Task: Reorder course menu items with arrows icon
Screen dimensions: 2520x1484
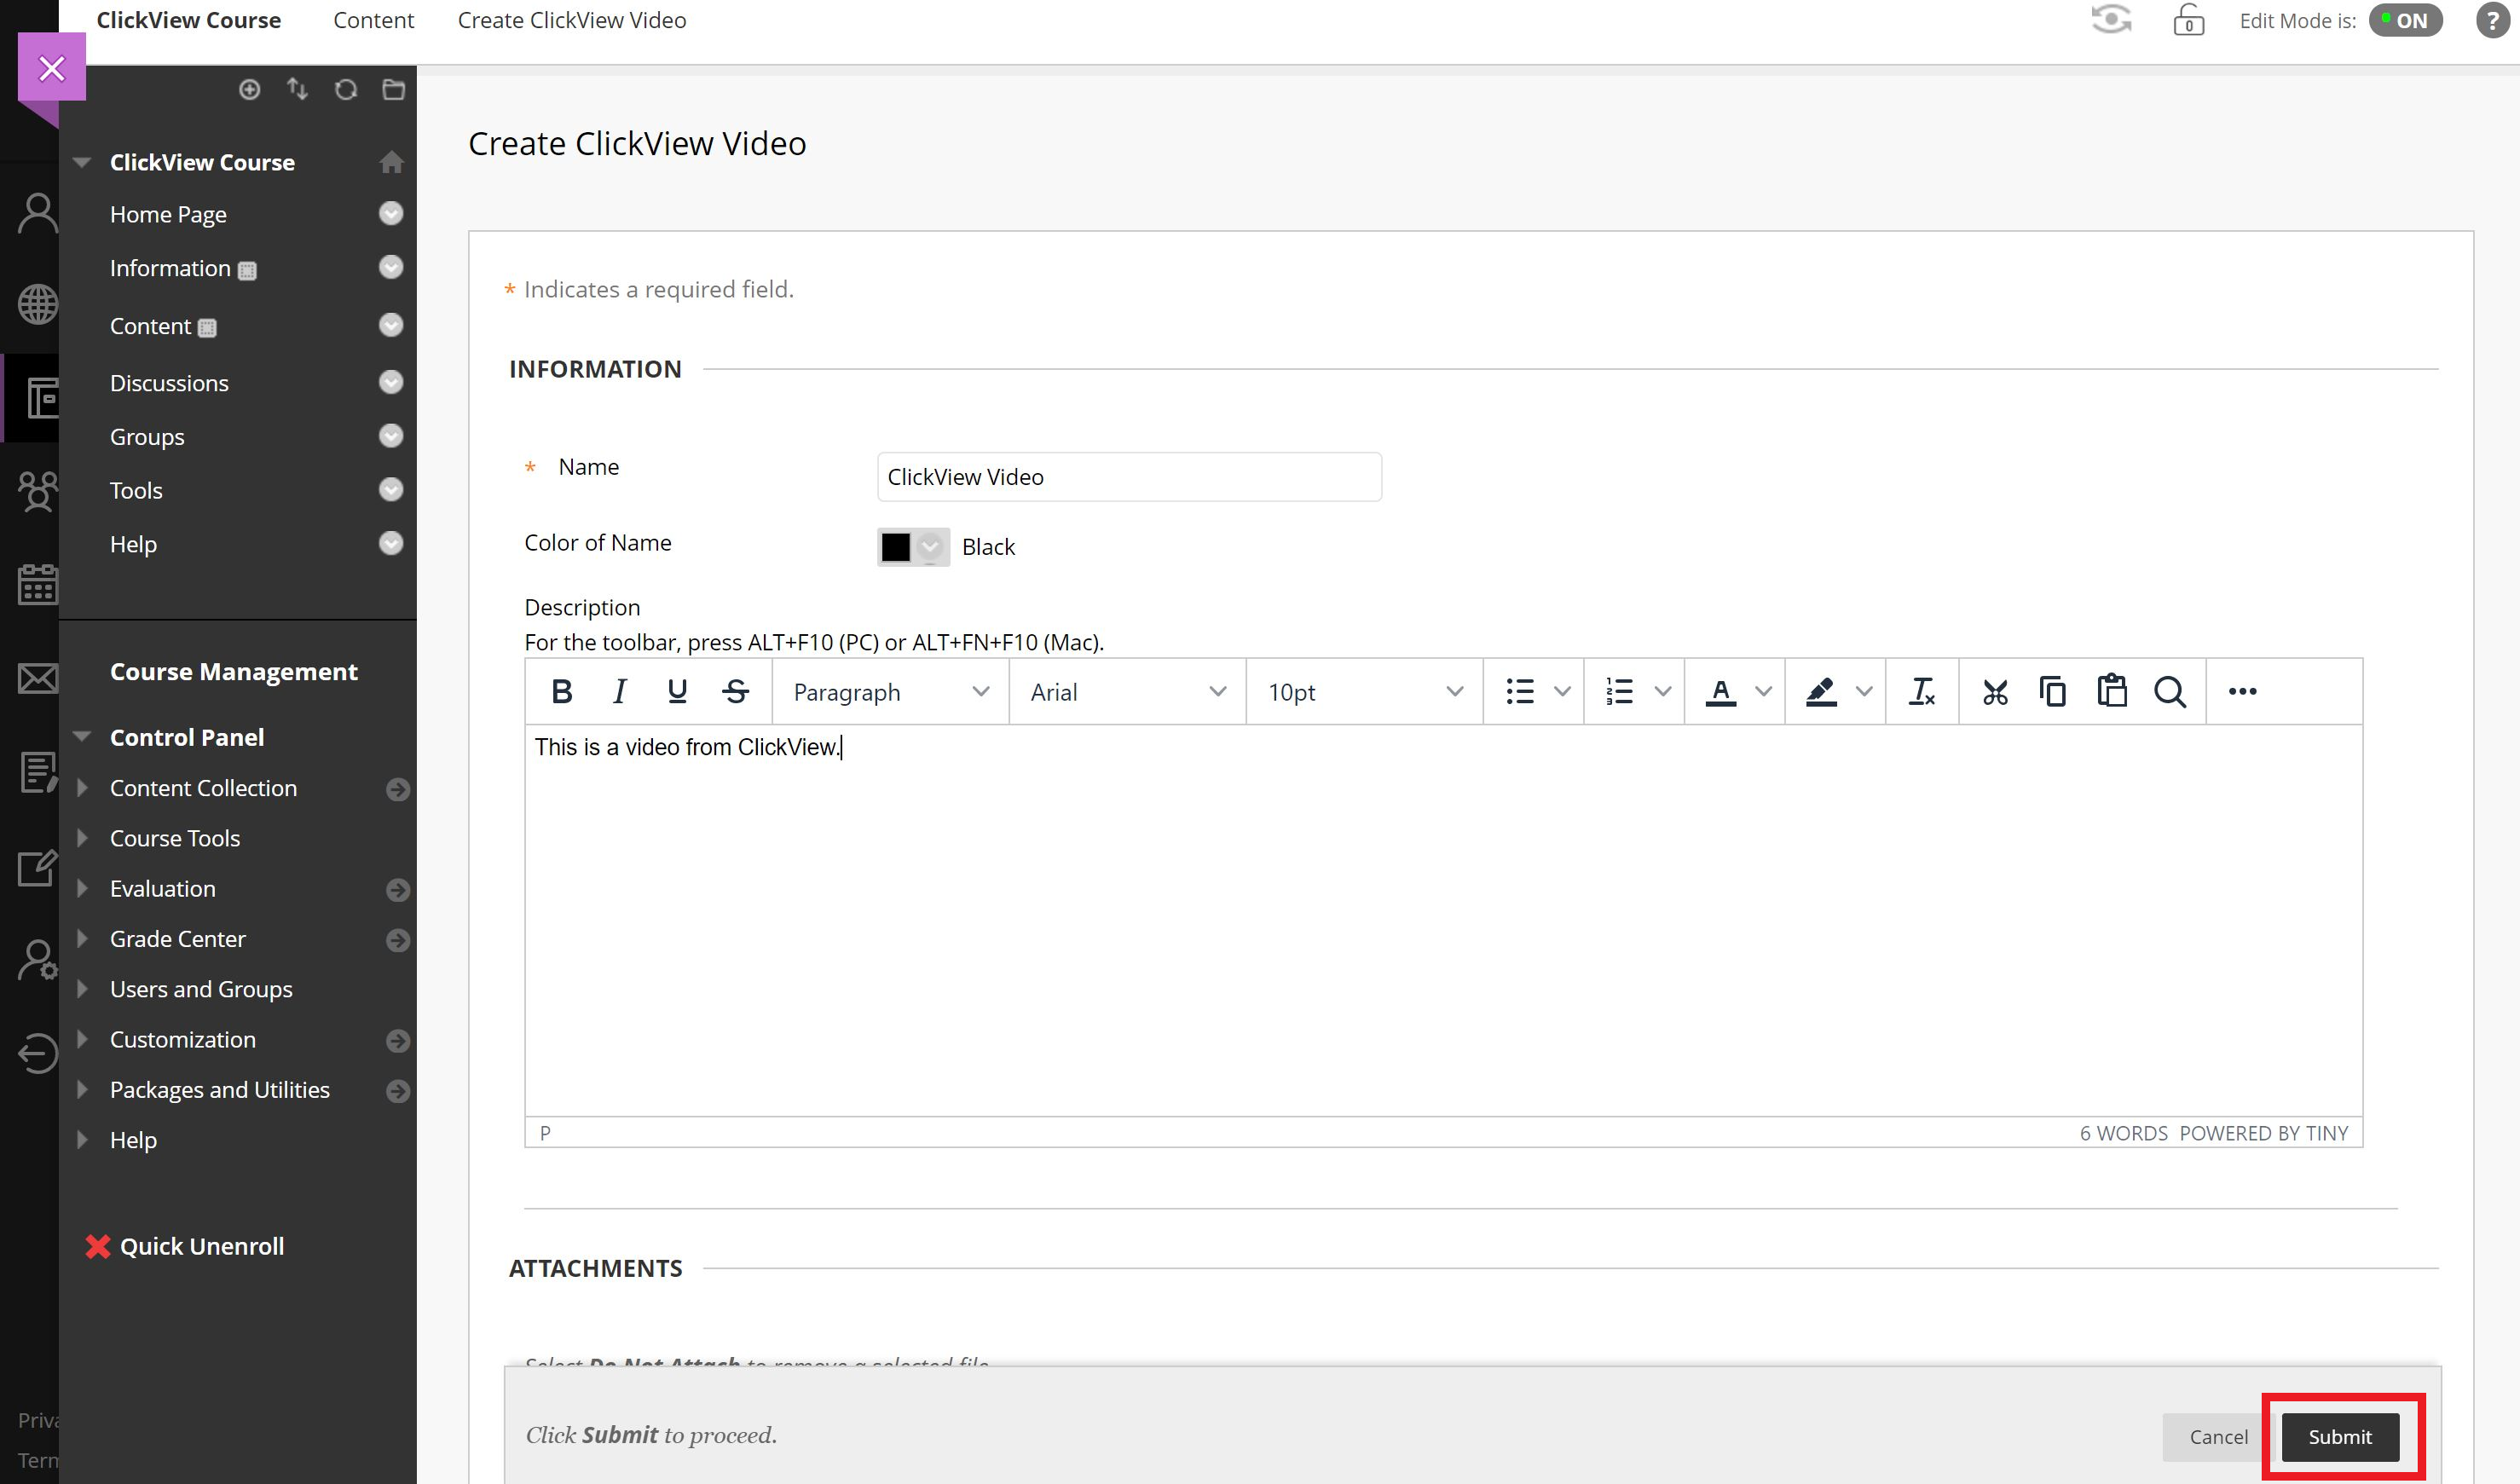Action: tap(297, 90)
